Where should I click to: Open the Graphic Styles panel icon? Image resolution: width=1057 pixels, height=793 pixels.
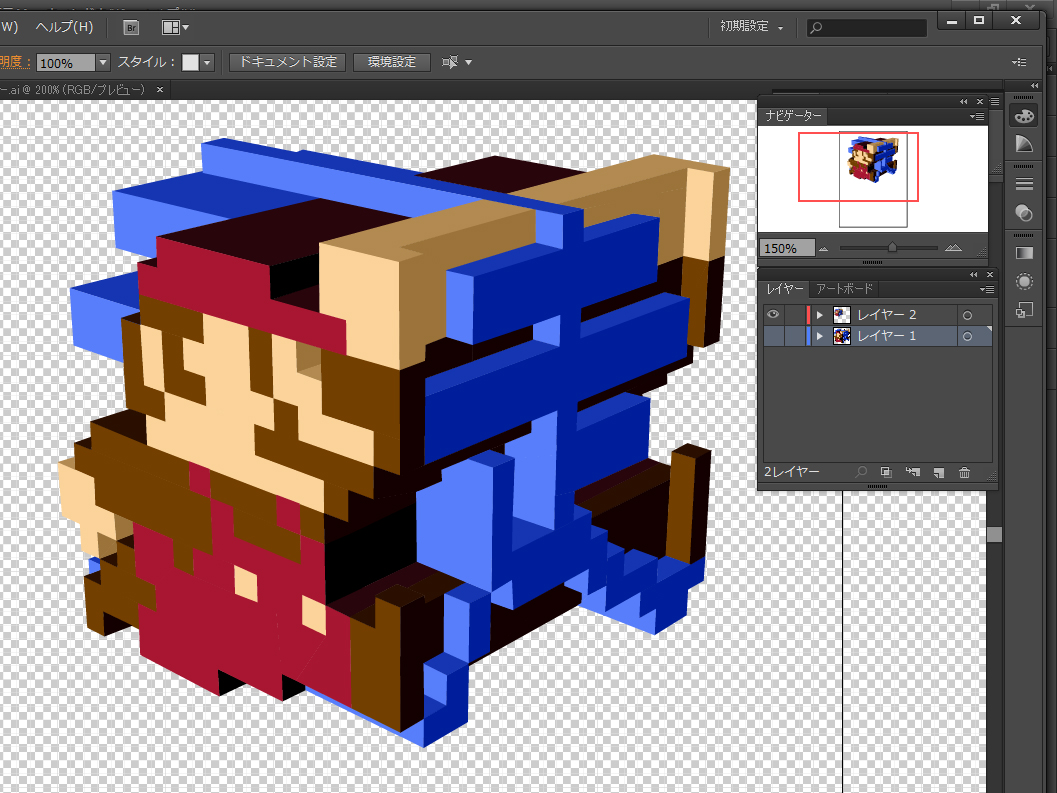pos(1024,310)
